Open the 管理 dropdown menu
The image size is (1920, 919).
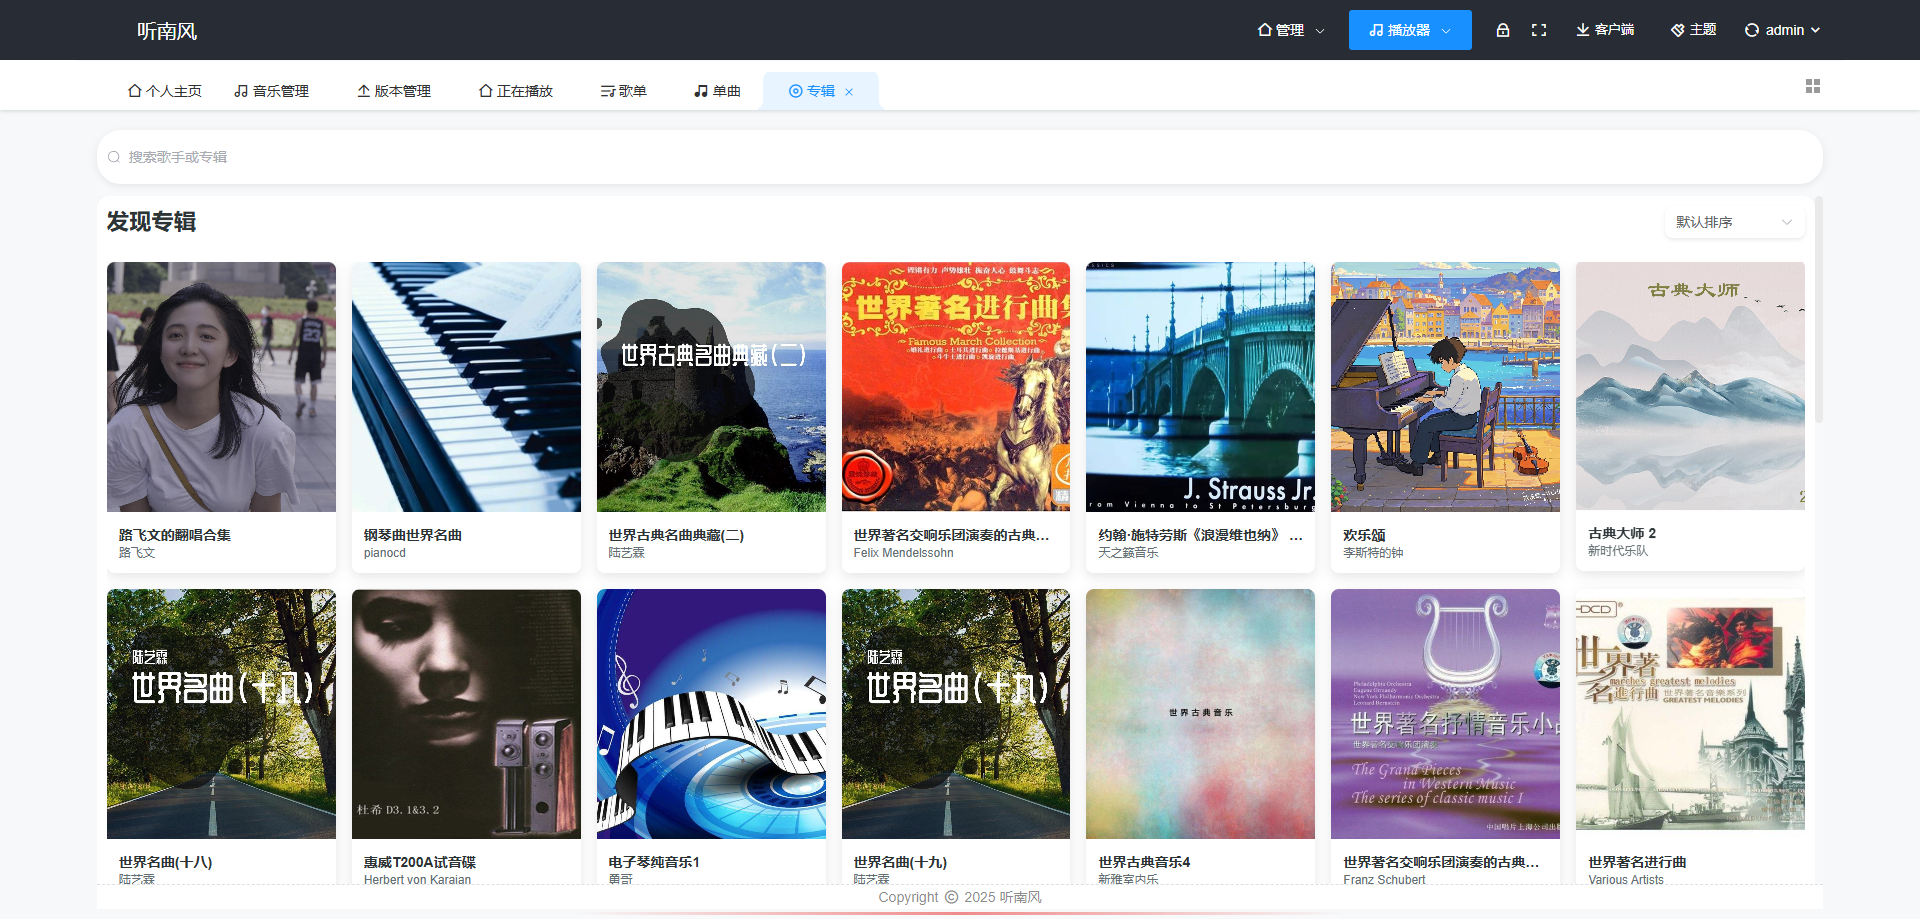(1291, 30)
